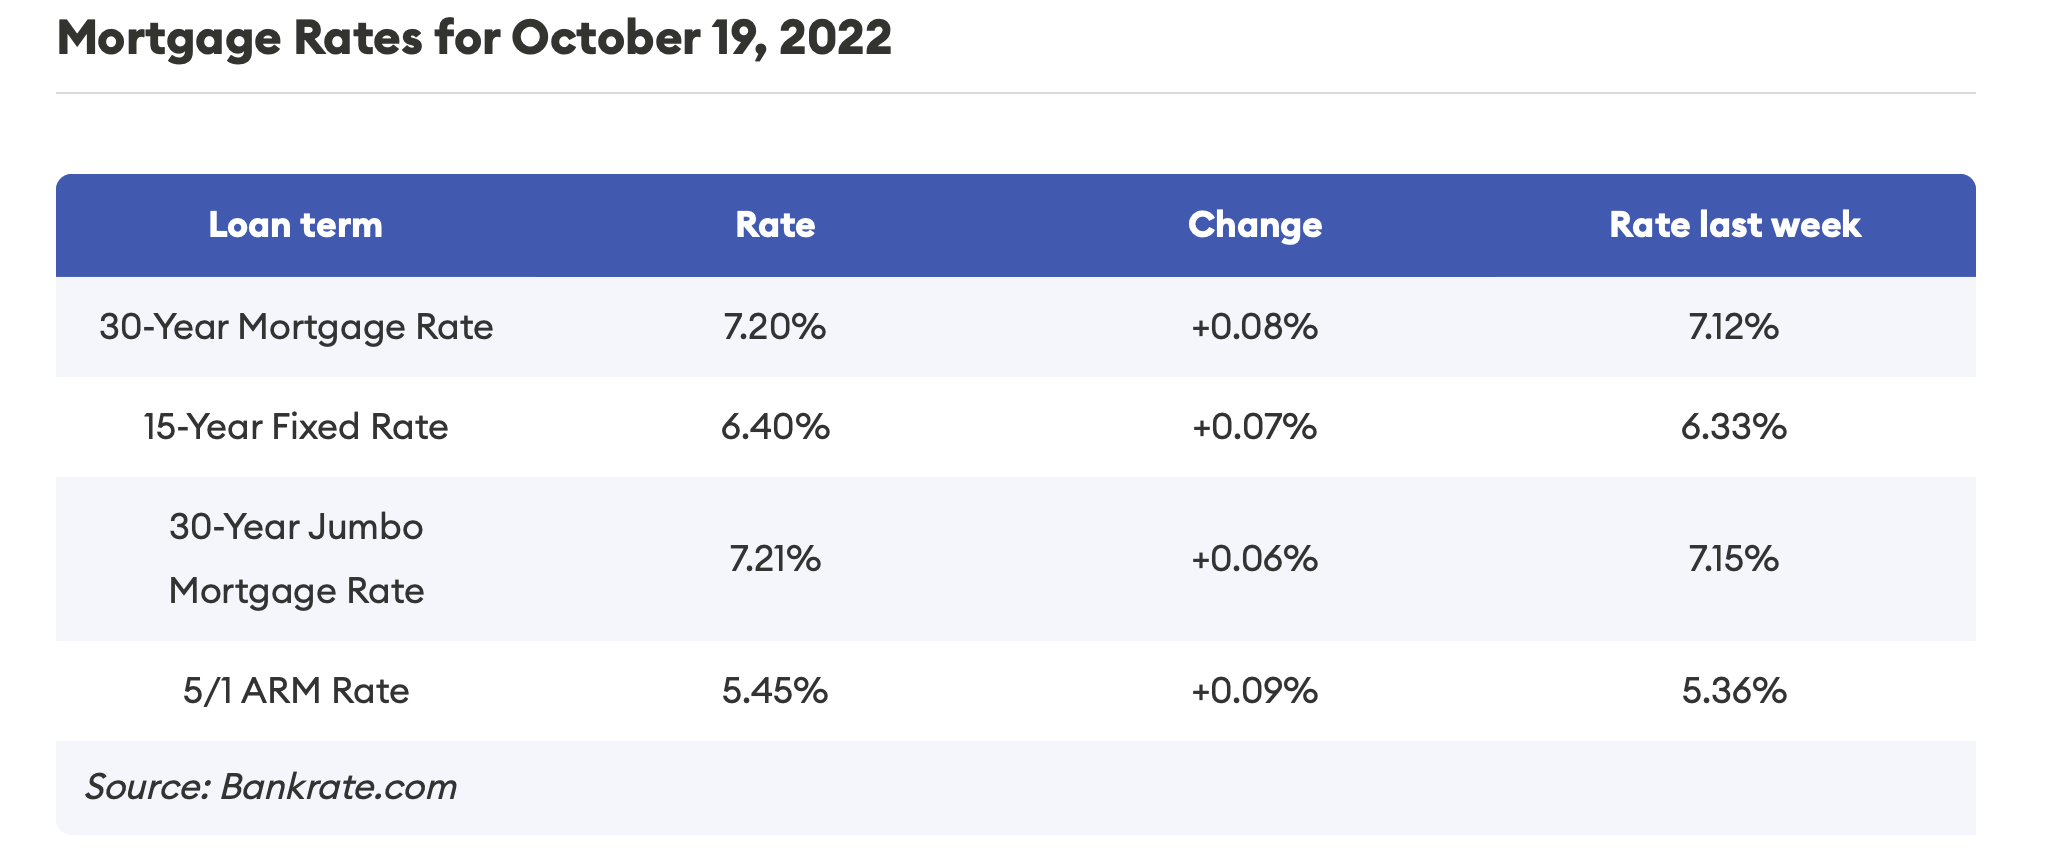
Task: Click the +0.06% change value
Action: tap(1255, 558)
